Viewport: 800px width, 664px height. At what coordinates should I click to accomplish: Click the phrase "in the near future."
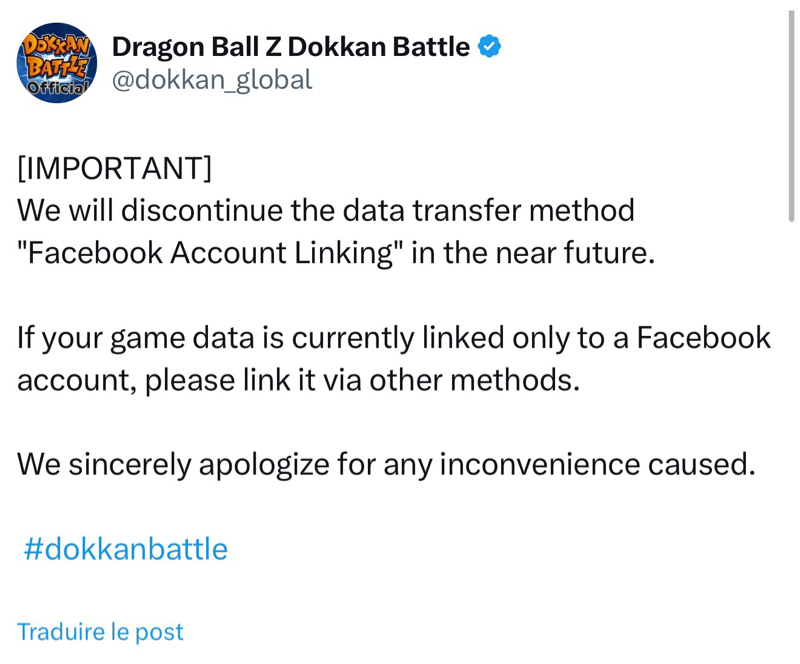click(533, 253)
